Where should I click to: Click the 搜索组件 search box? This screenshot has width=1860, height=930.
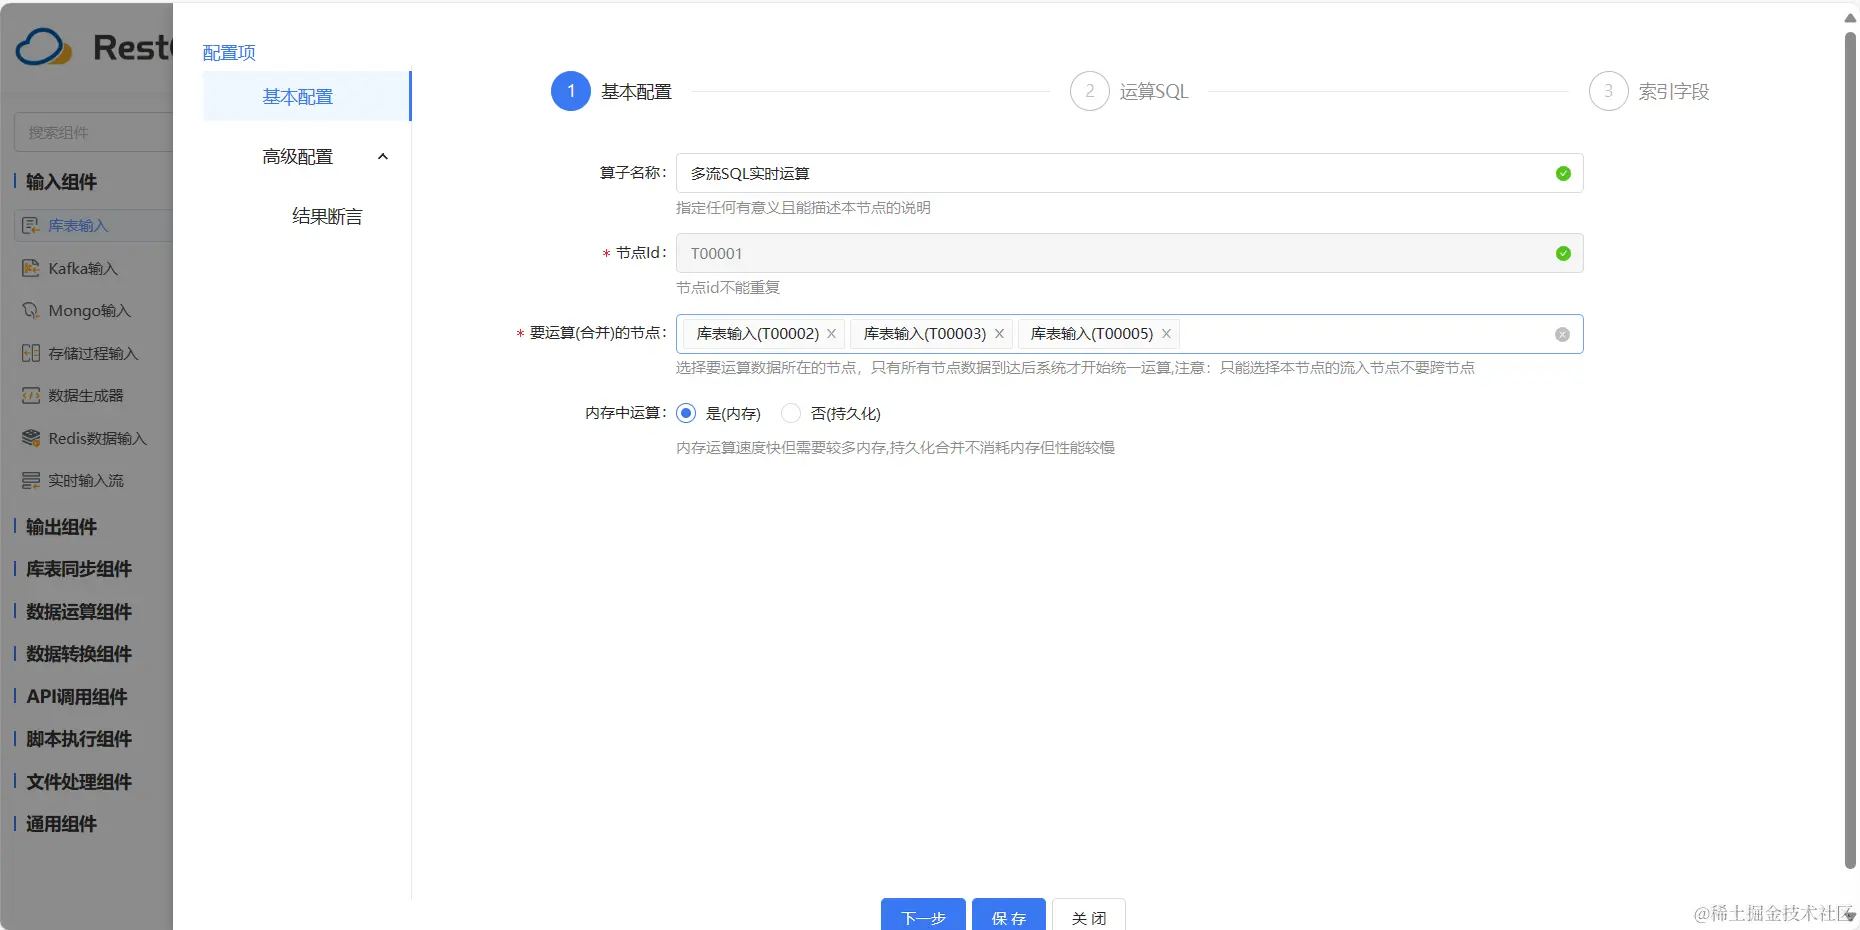[94, 132]
